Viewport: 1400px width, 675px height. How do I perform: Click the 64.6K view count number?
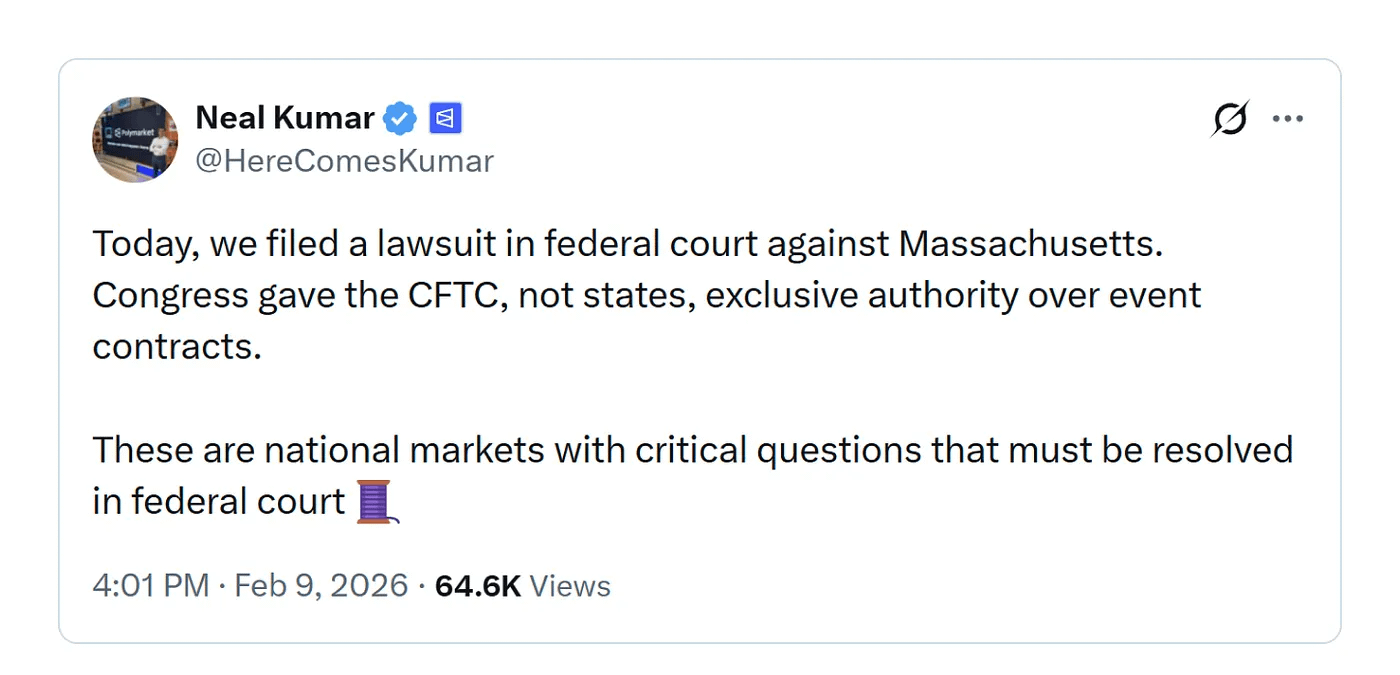(478, 586)
